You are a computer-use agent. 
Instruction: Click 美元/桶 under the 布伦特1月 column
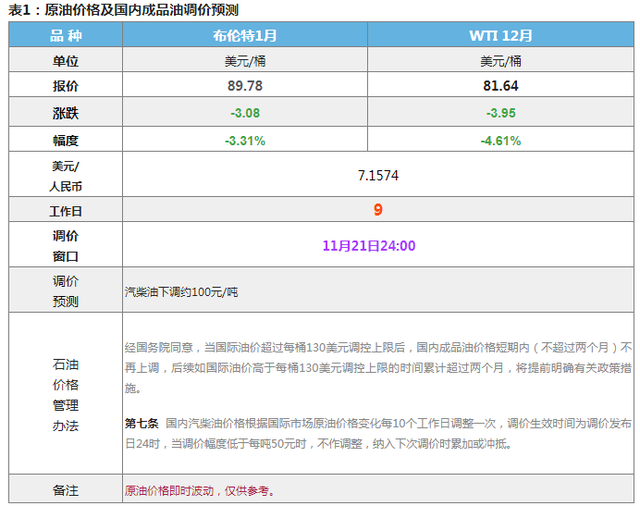(245, 61)
